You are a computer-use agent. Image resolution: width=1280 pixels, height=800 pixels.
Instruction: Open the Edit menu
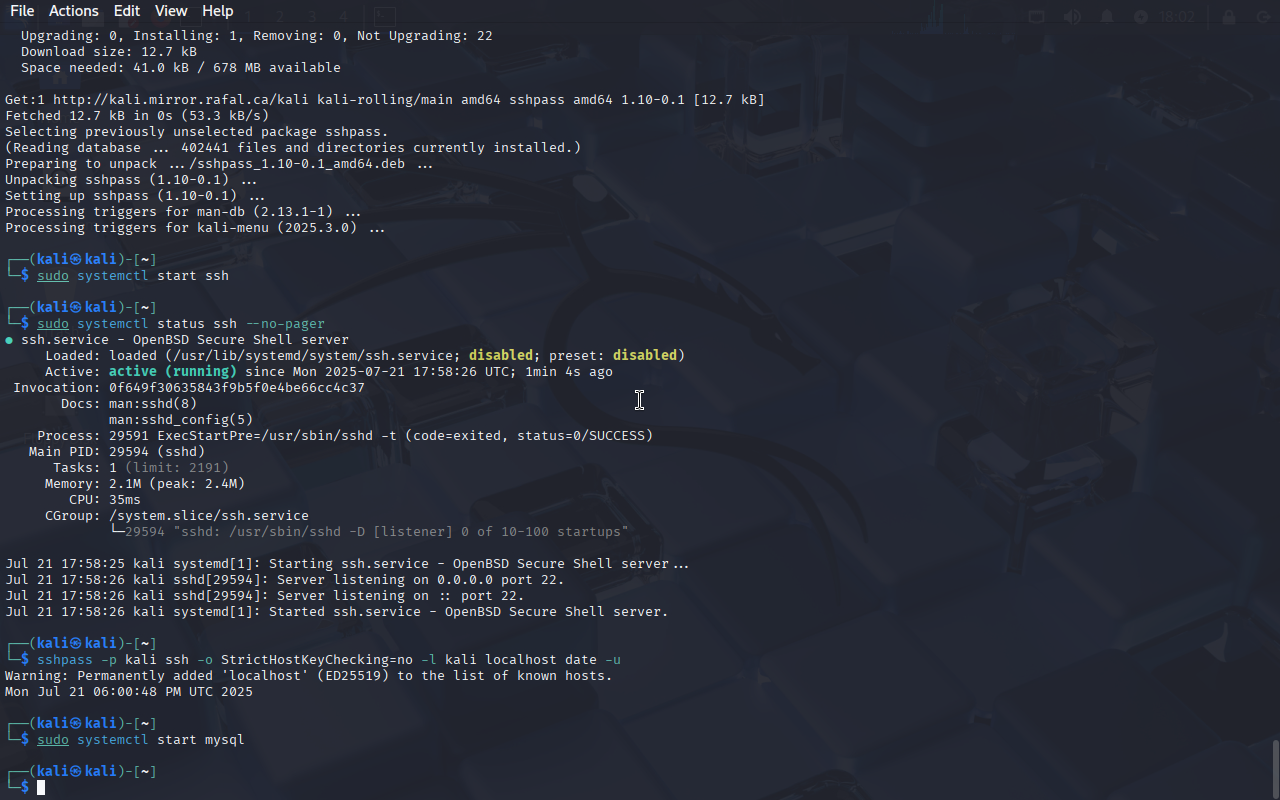[x=127, y=11]
